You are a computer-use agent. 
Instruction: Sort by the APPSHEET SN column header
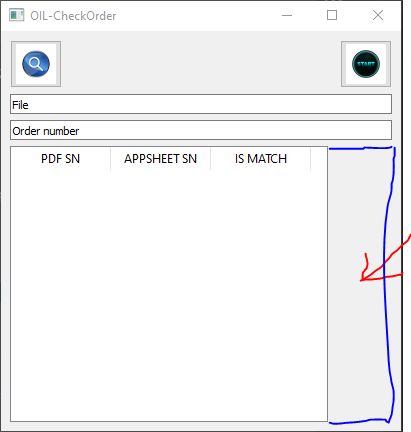160,159
